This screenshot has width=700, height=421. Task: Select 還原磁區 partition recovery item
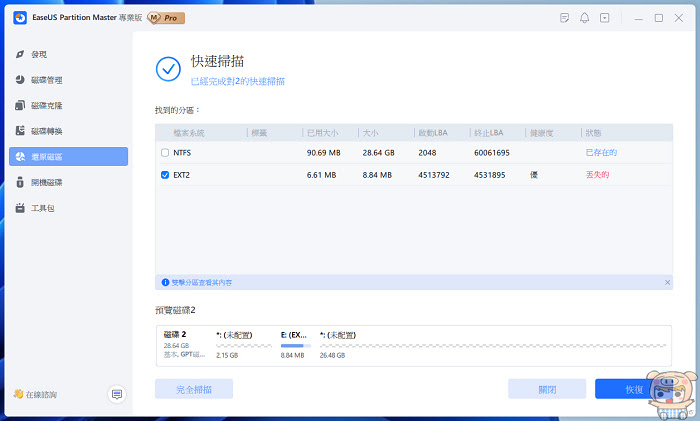point(68,157)
